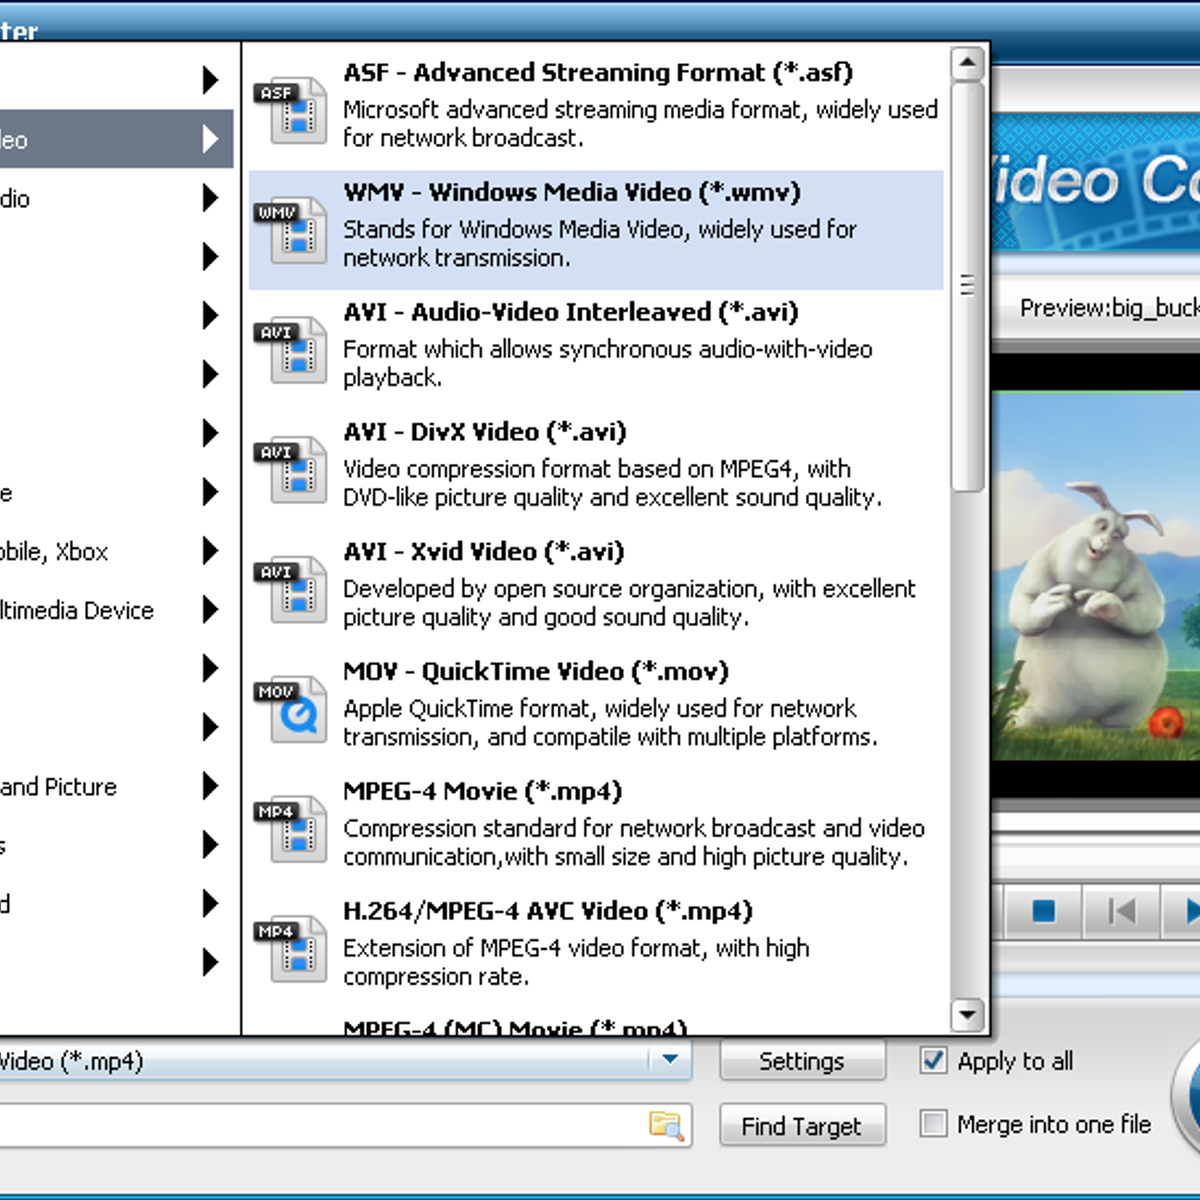Click the format list scroll down arrow
Screen dimensions: 1200x1200
click(x=966, y=1015)
